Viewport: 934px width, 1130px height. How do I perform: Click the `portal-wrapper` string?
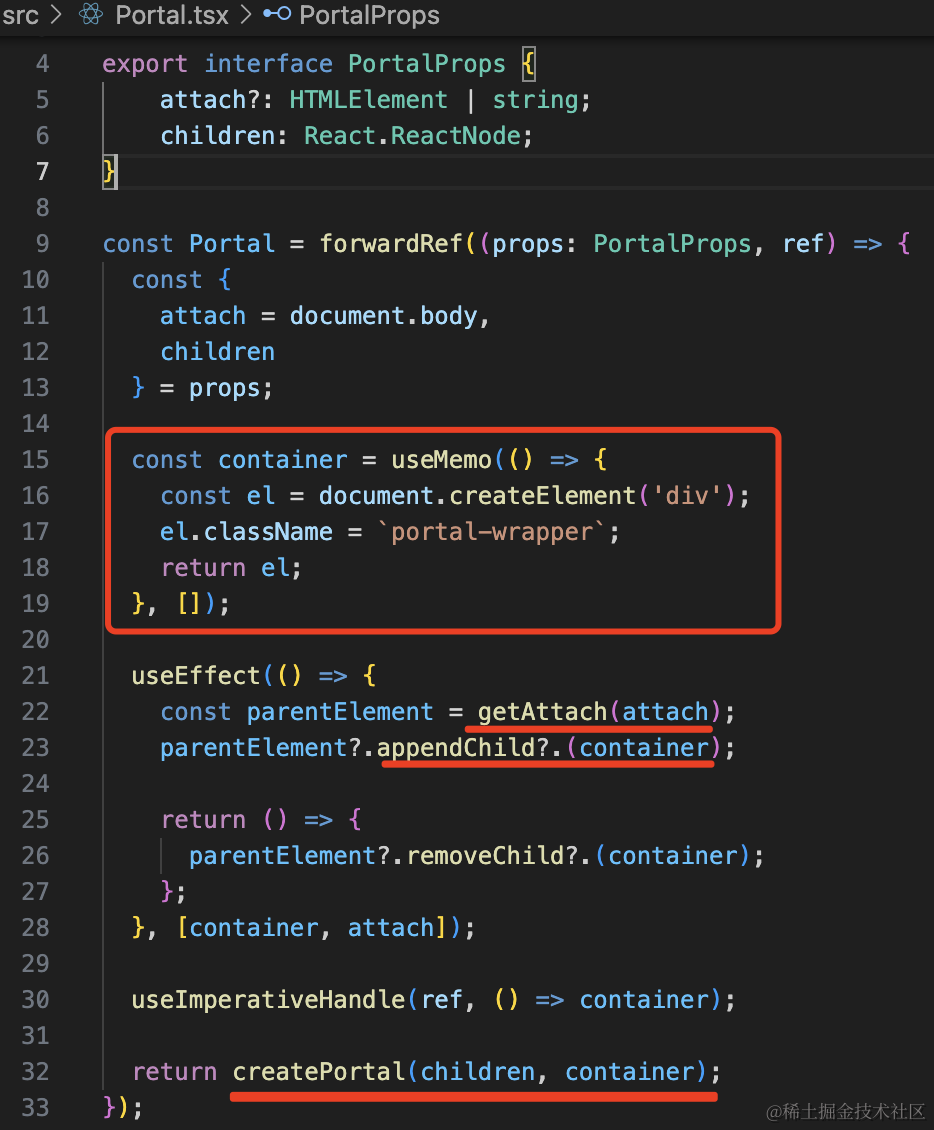click(x=492, y=532)
